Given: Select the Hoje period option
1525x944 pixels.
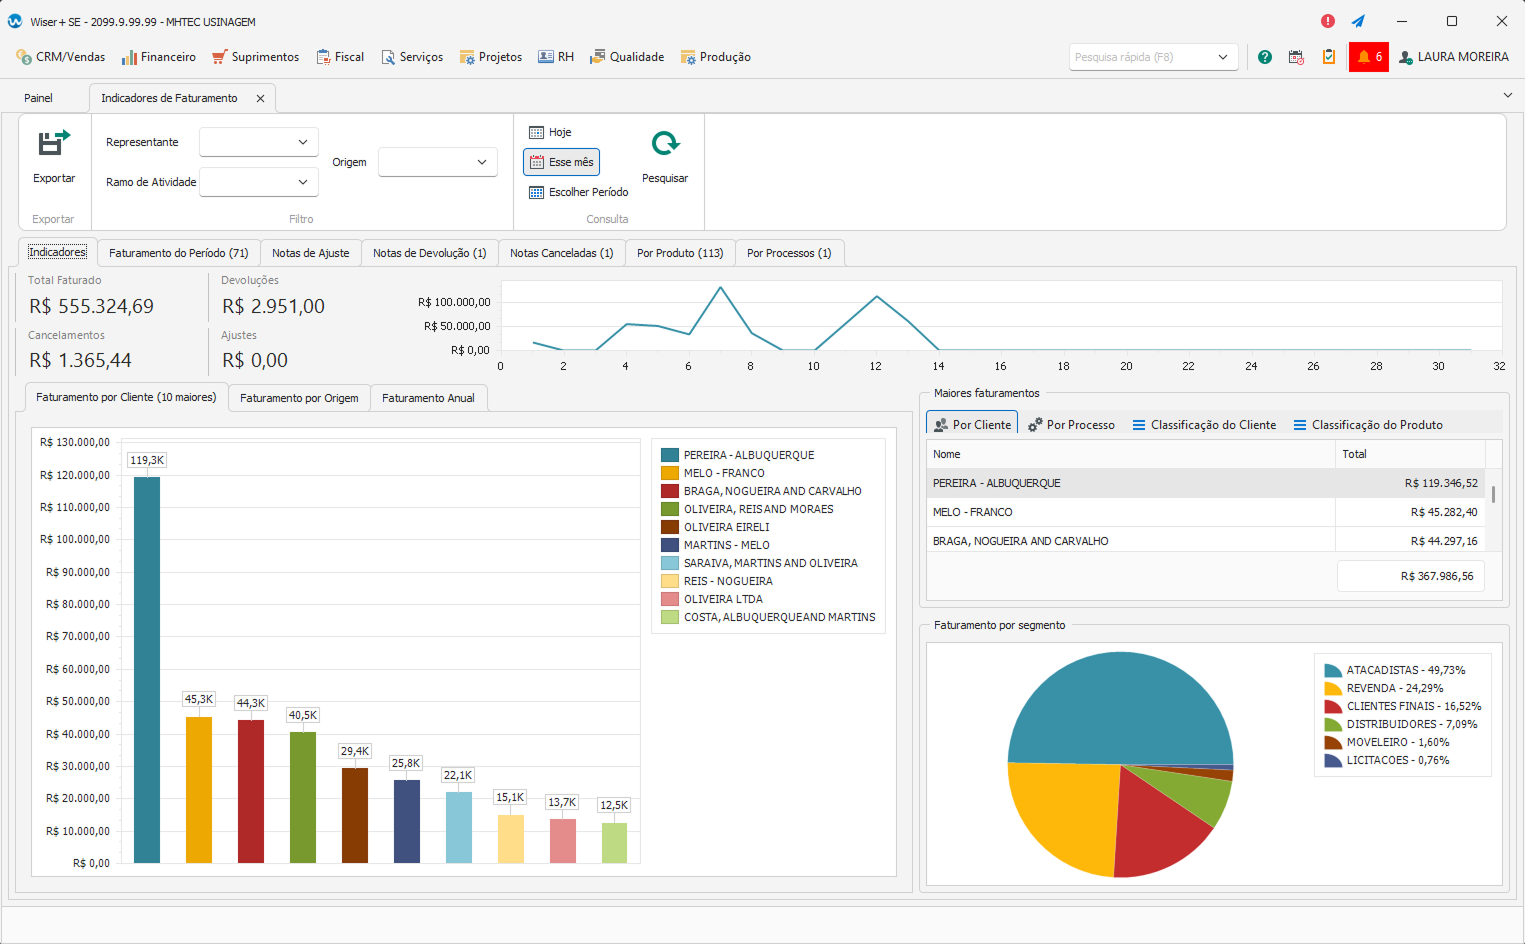Looking at the screenshot, I should click(x=551, y=132).
